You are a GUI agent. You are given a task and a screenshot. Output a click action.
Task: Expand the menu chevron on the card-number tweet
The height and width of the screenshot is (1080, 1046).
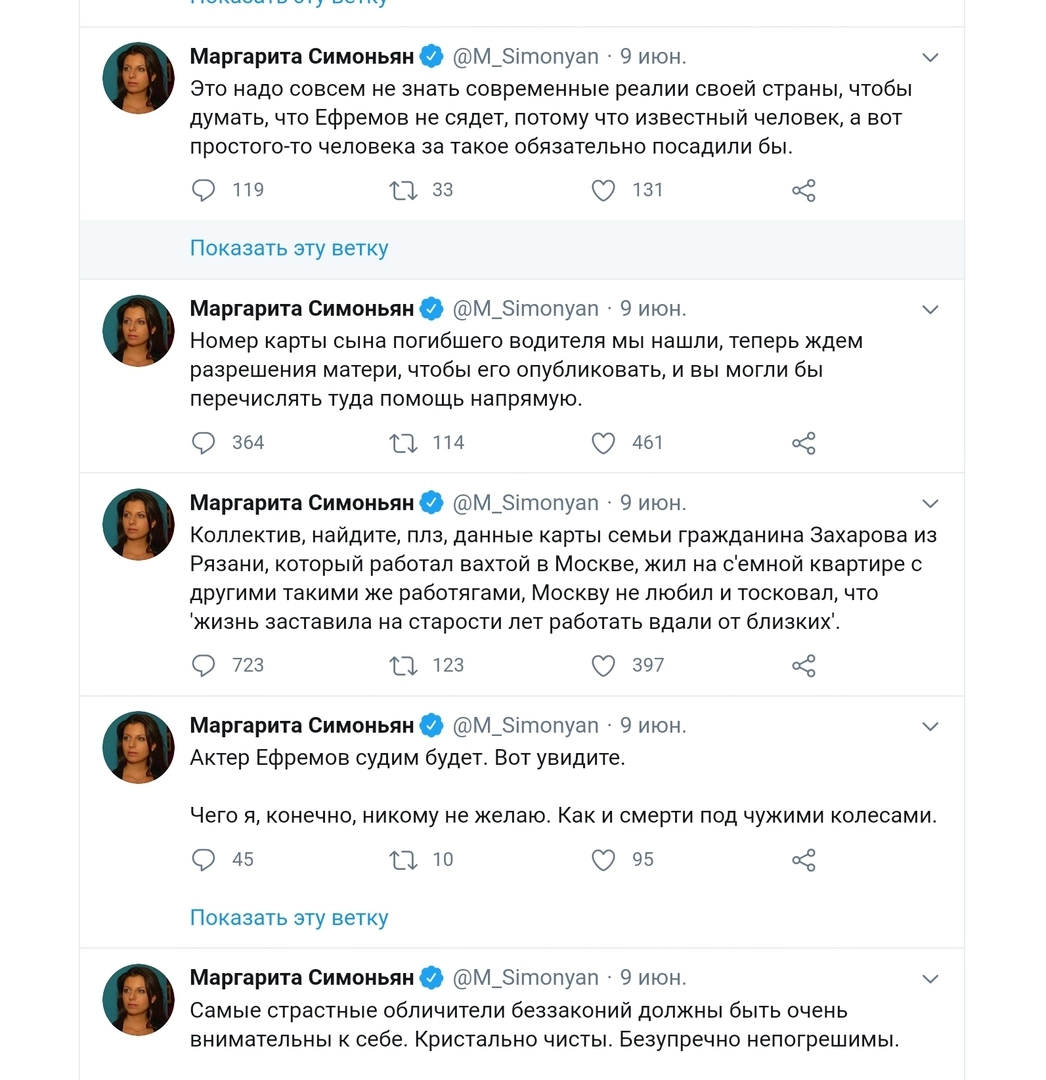(x=930, y=310)
